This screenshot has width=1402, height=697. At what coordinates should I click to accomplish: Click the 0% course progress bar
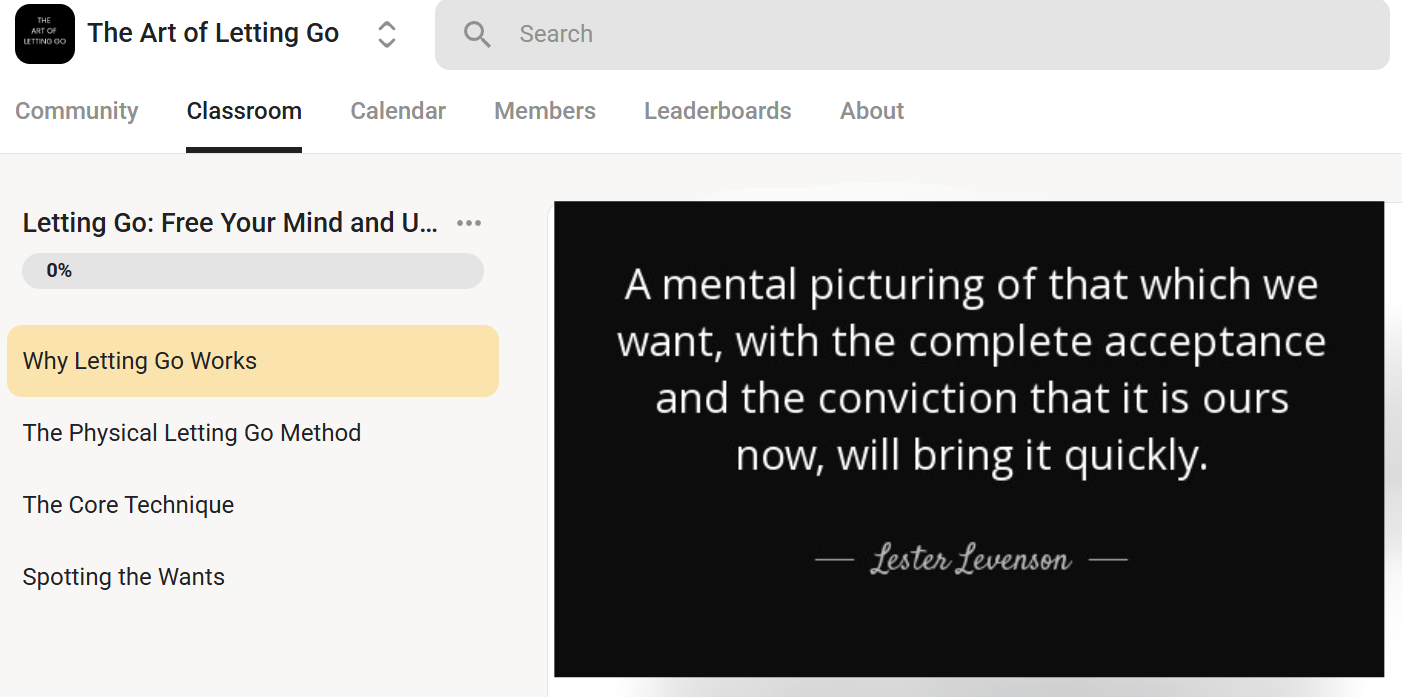coord(253,271)
